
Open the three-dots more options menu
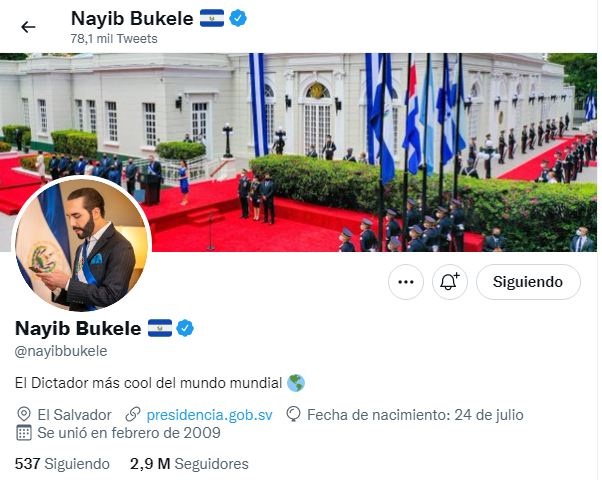click(x=406, y=282)
